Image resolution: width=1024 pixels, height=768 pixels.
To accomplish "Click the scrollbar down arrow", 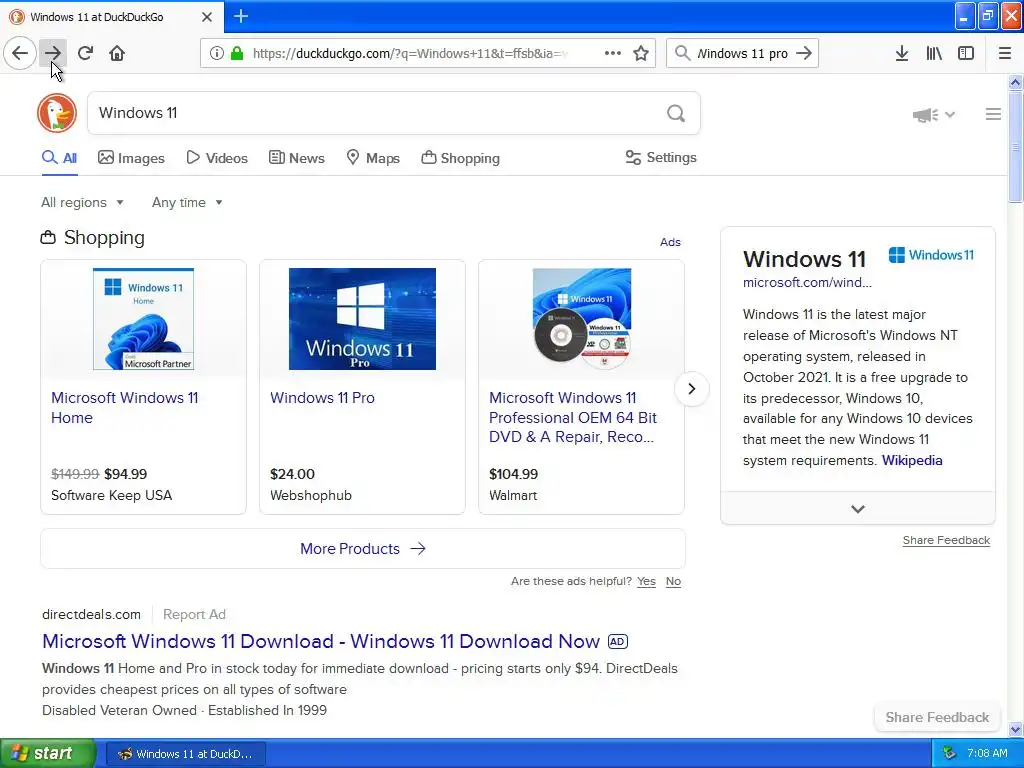I will pos(1015,729).
